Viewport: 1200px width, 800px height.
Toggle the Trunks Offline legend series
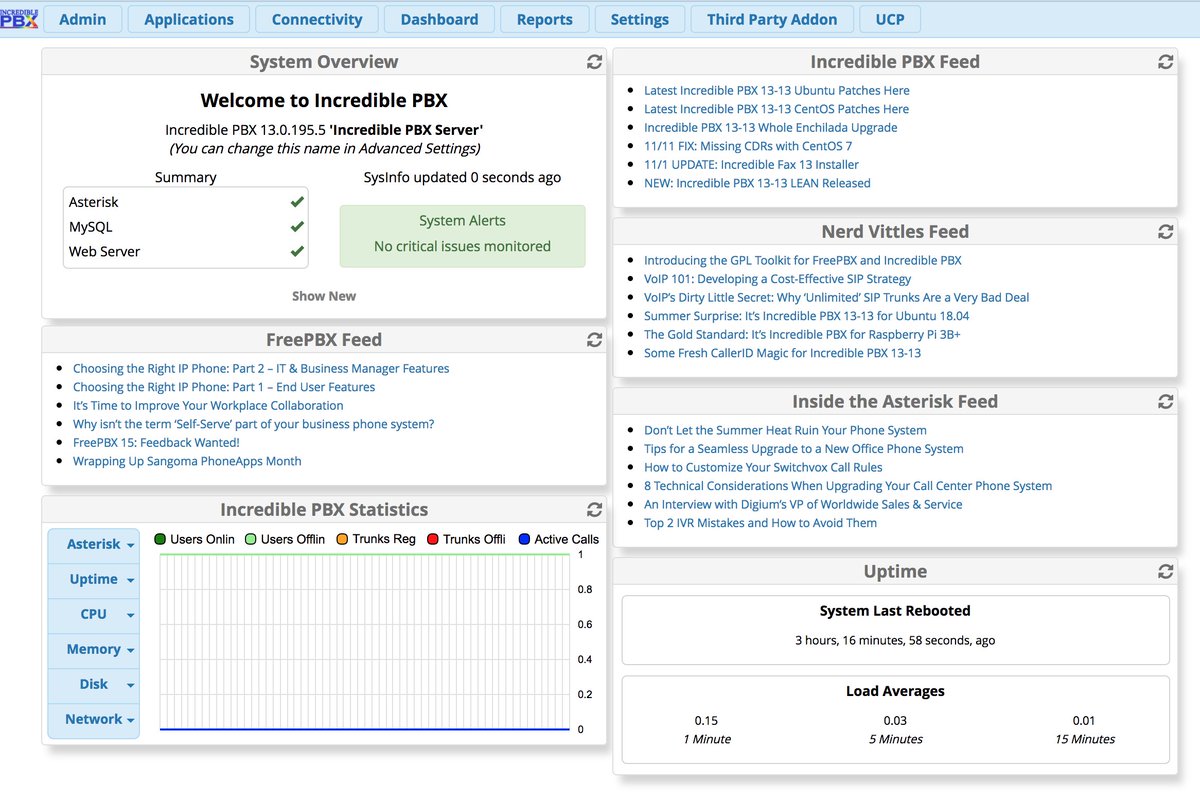tap(466, 539)
